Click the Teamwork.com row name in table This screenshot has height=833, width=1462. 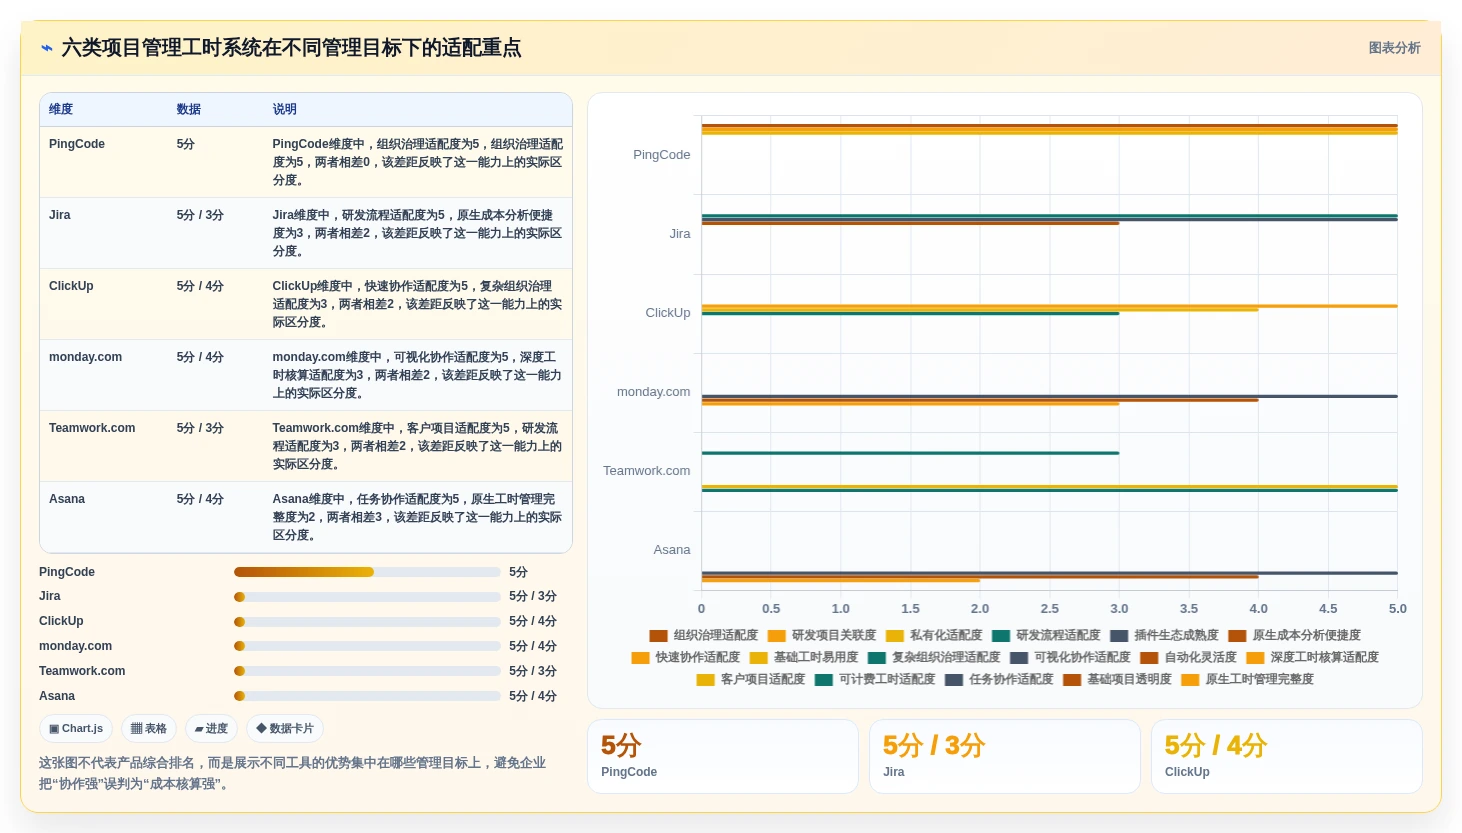(92, 428)
